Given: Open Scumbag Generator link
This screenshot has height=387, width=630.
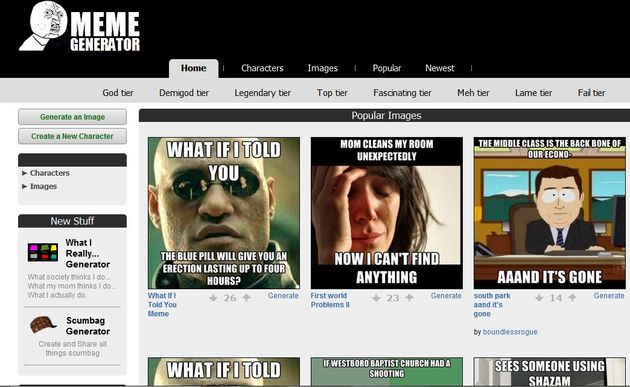Looking at the screenshot, I should (88, 326).
